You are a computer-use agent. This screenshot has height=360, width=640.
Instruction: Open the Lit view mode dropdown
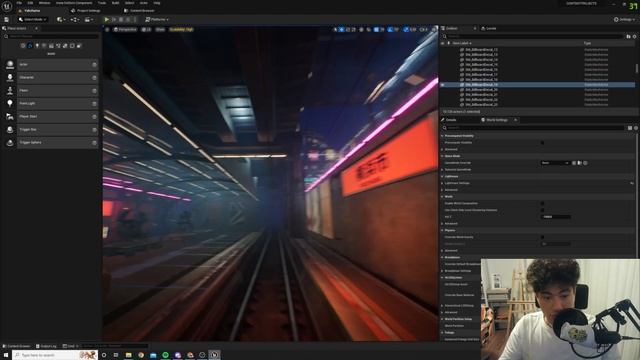tap(146, 29)
